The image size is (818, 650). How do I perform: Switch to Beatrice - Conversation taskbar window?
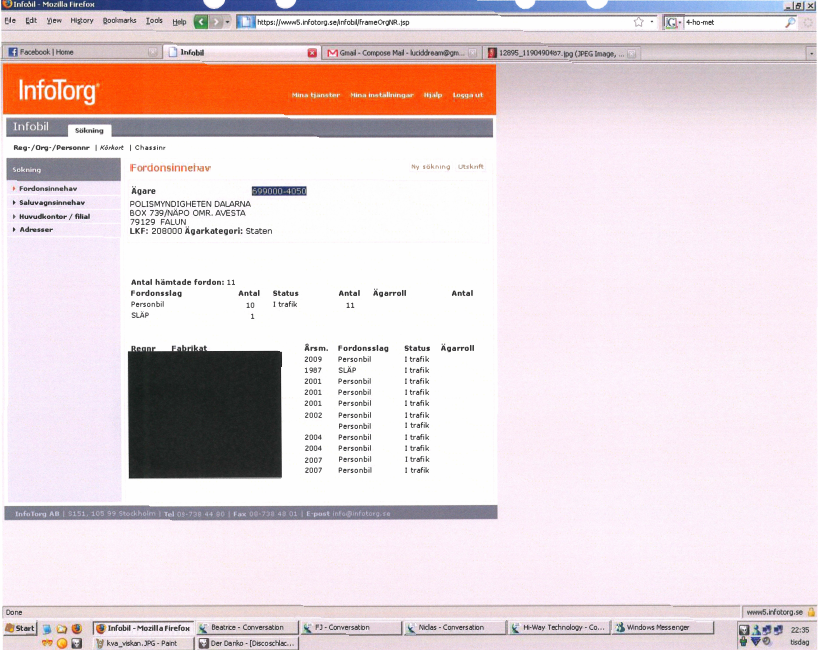pos(247,628)
